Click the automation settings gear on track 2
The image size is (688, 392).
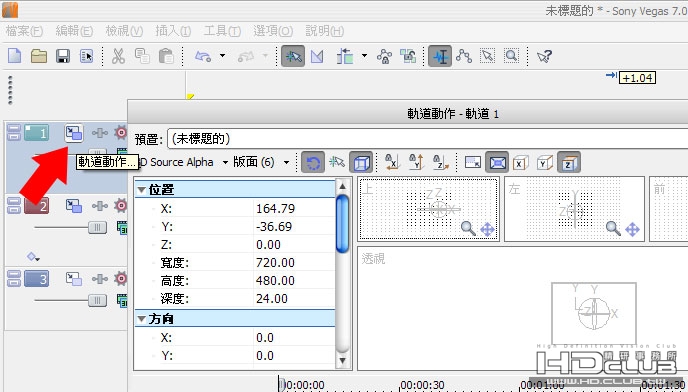tap(121, 205)
